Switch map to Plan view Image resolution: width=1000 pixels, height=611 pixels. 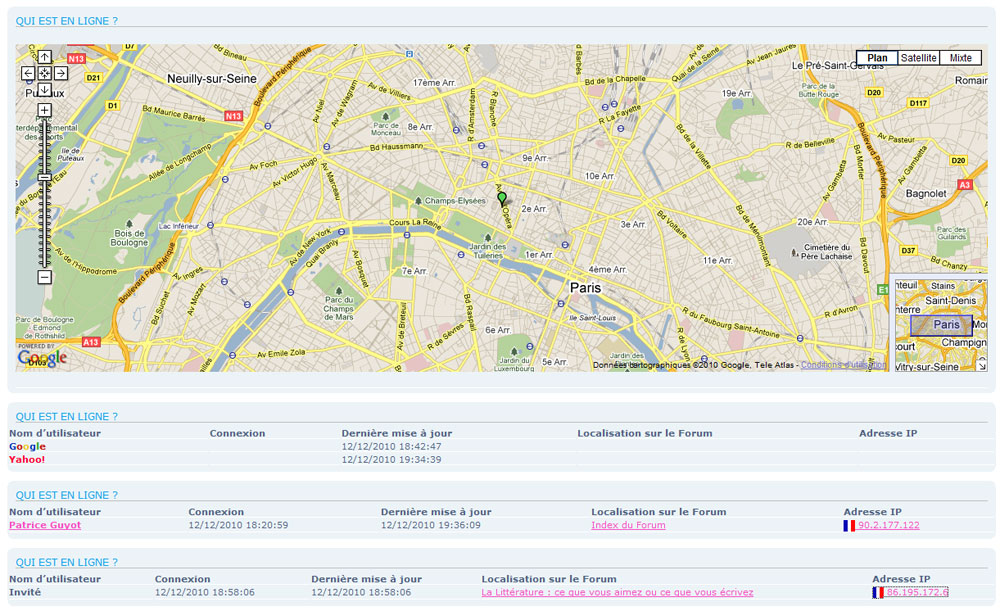tap(877, 58)
